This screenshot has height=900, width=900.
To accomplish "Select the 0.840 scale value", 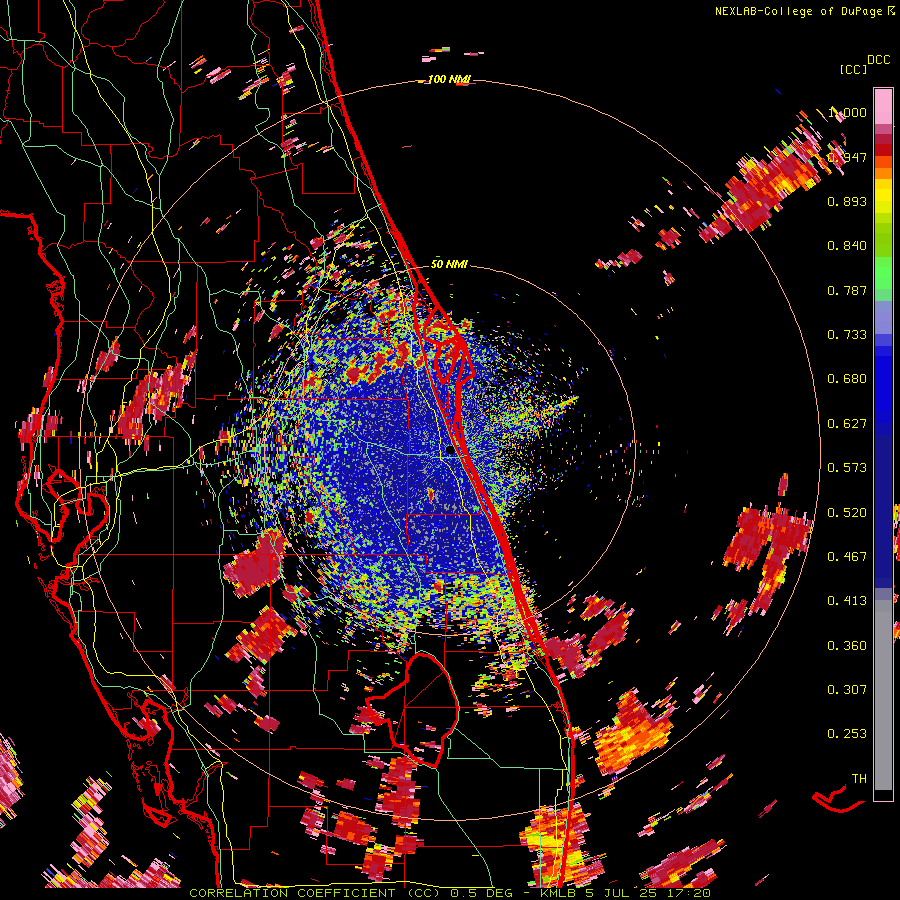I will 847,246.
